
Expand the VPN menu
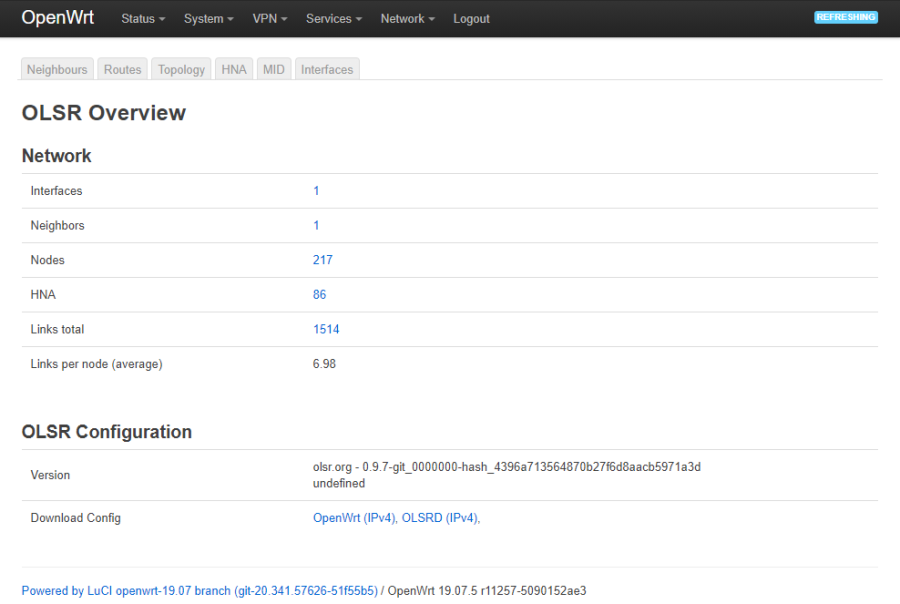coord(269,18)
